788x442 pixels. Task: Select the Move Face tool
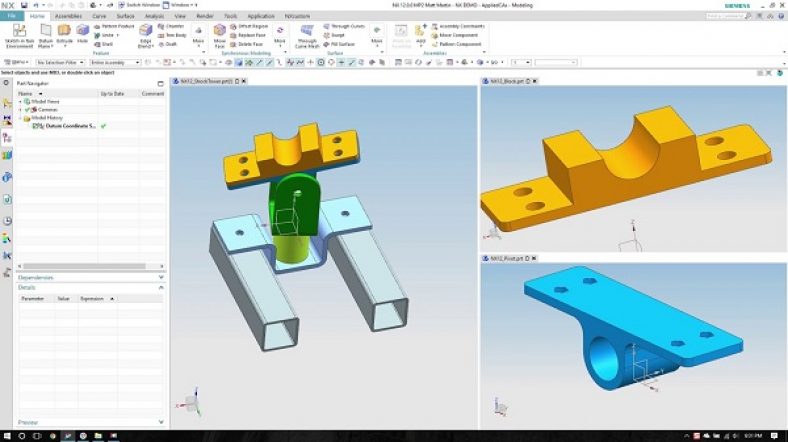(x=220, y=36)
